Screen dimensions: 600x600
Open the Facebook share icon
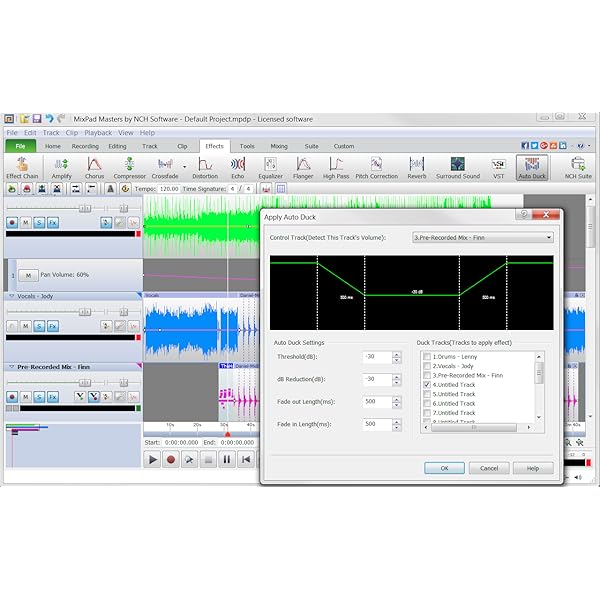click(x=525, y=146)
